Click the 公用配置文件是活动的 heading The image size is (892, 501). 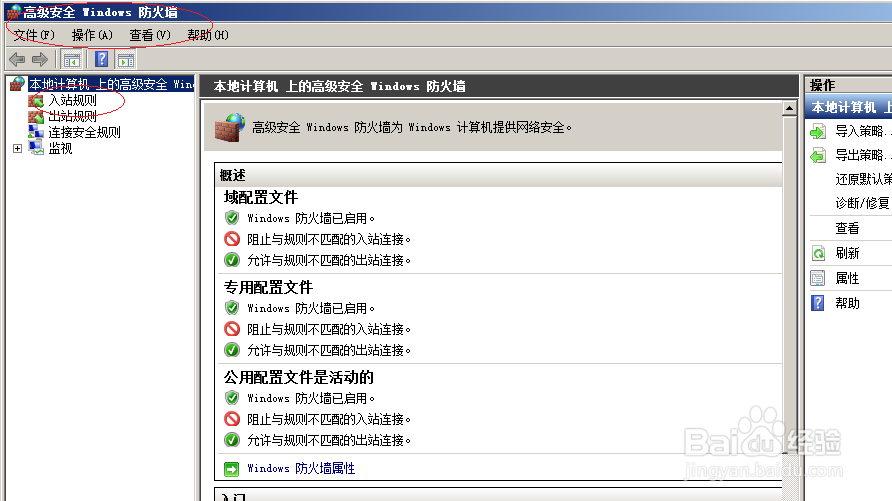click(x=299, y=378)
